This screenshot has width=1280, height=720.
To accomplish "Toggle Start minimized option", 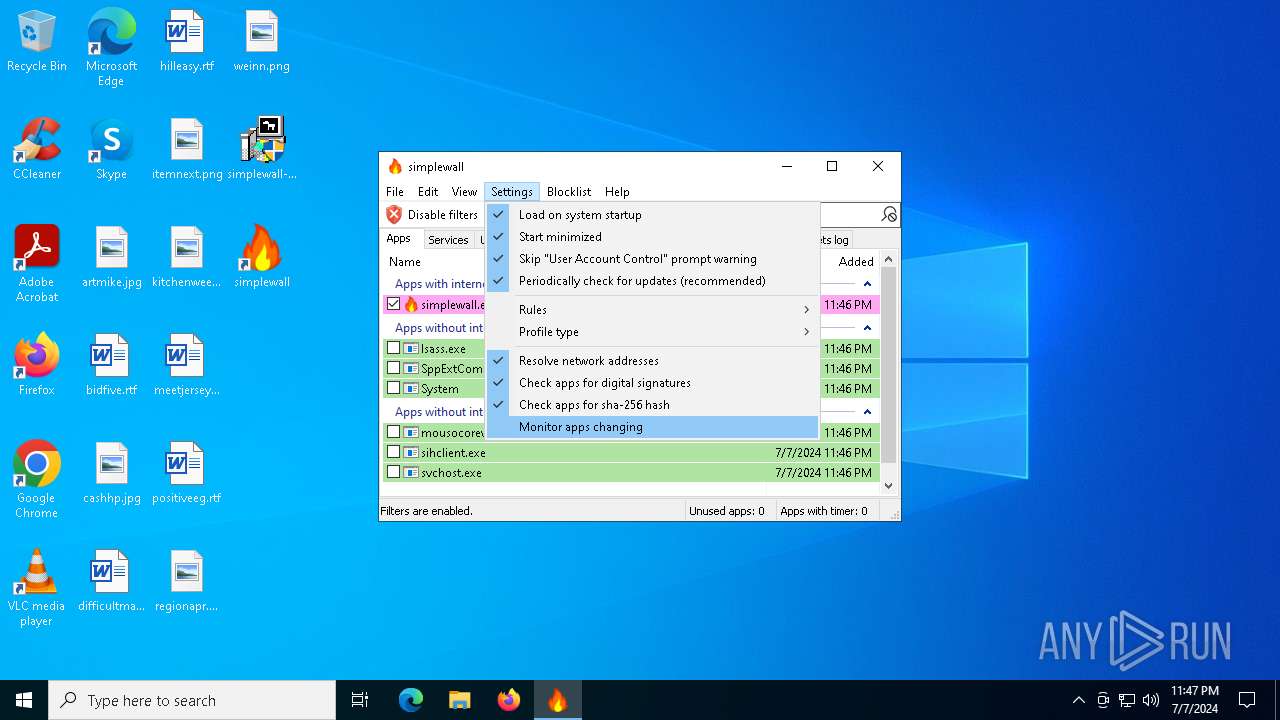I will 652,237.
